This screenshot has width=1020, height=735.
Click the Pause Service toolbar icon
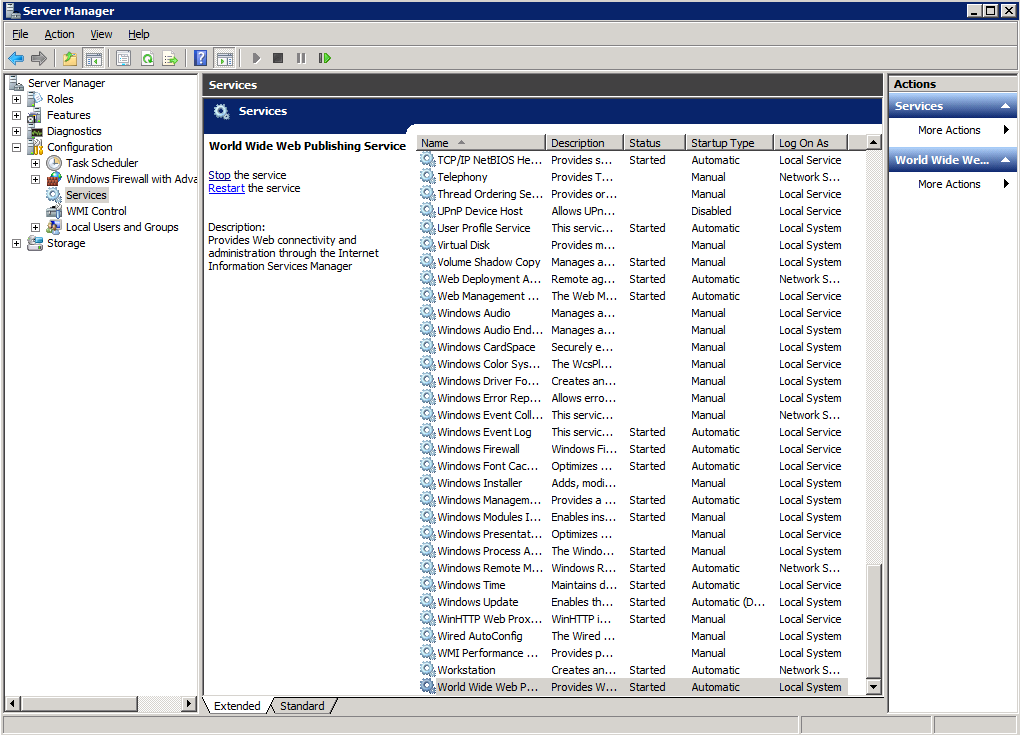301,59
